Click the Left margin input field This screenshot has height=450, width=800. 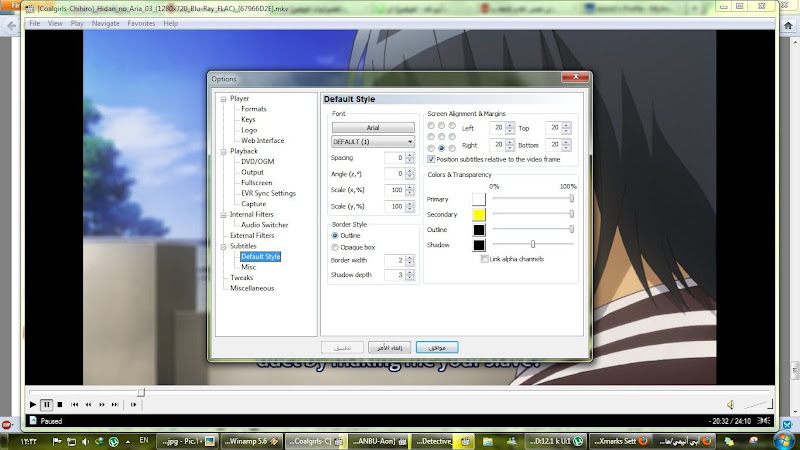[x=497, y=128]
